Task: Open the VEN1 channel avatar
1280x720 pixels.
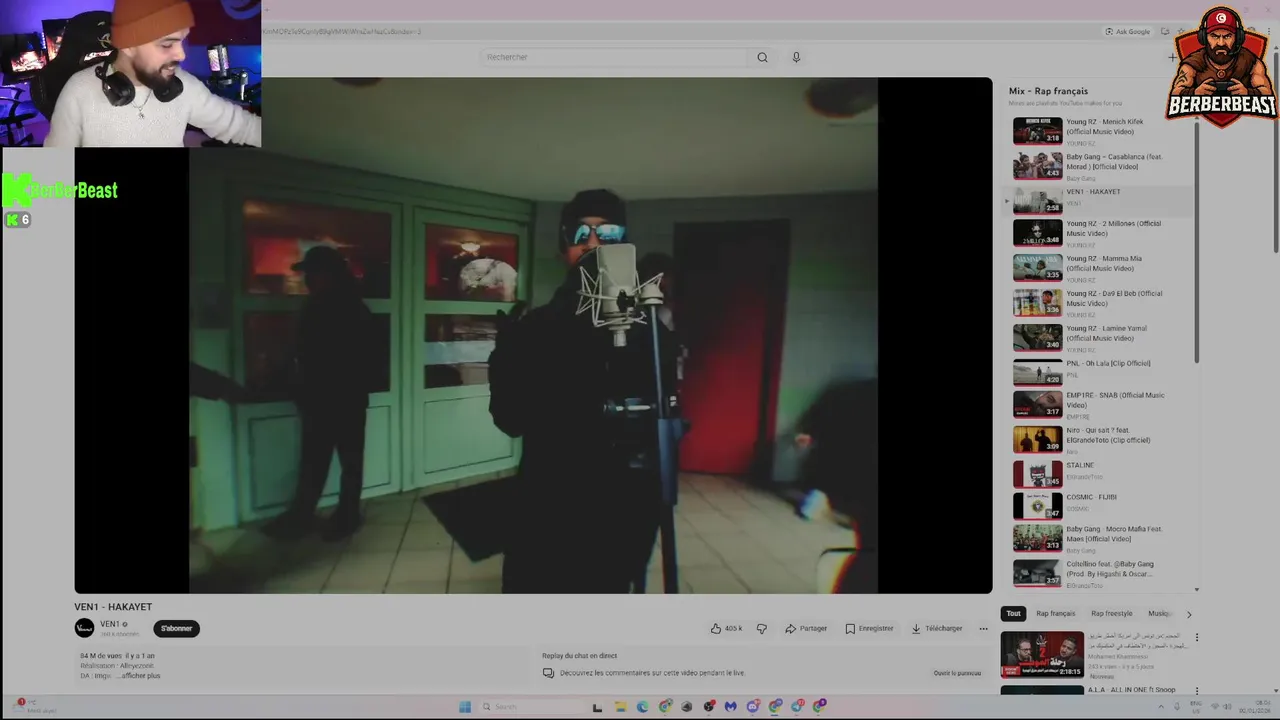Action: click(84, 628)
